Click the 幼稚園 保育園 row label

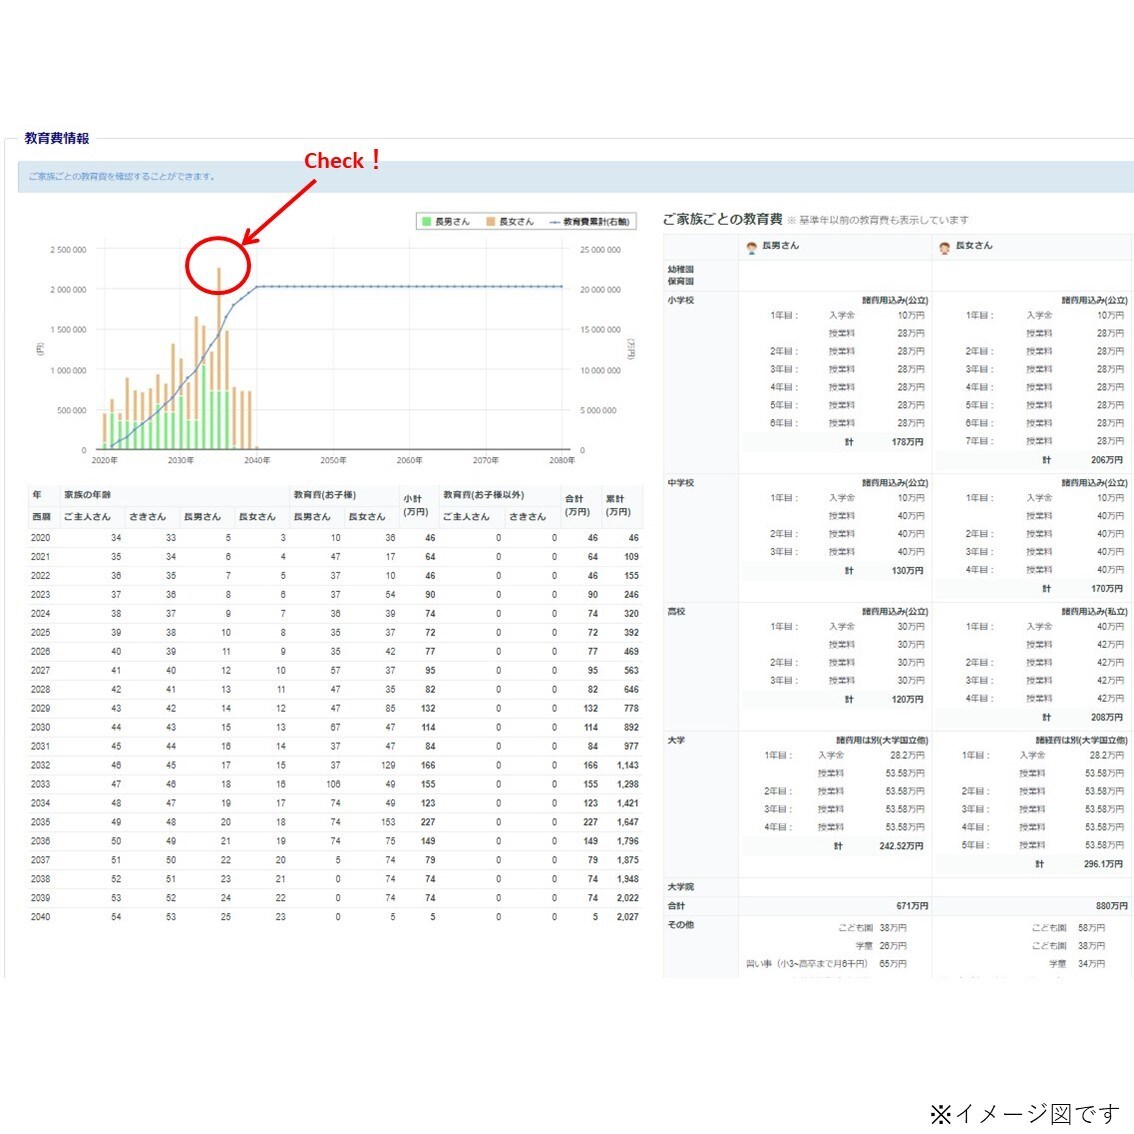pyautogui.click(x=681, y=275)
